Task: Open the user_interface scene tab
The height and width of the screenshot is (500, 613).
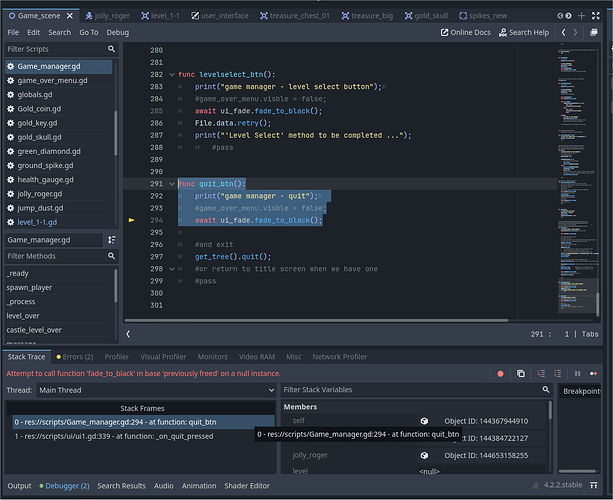Action: [220, 16]
